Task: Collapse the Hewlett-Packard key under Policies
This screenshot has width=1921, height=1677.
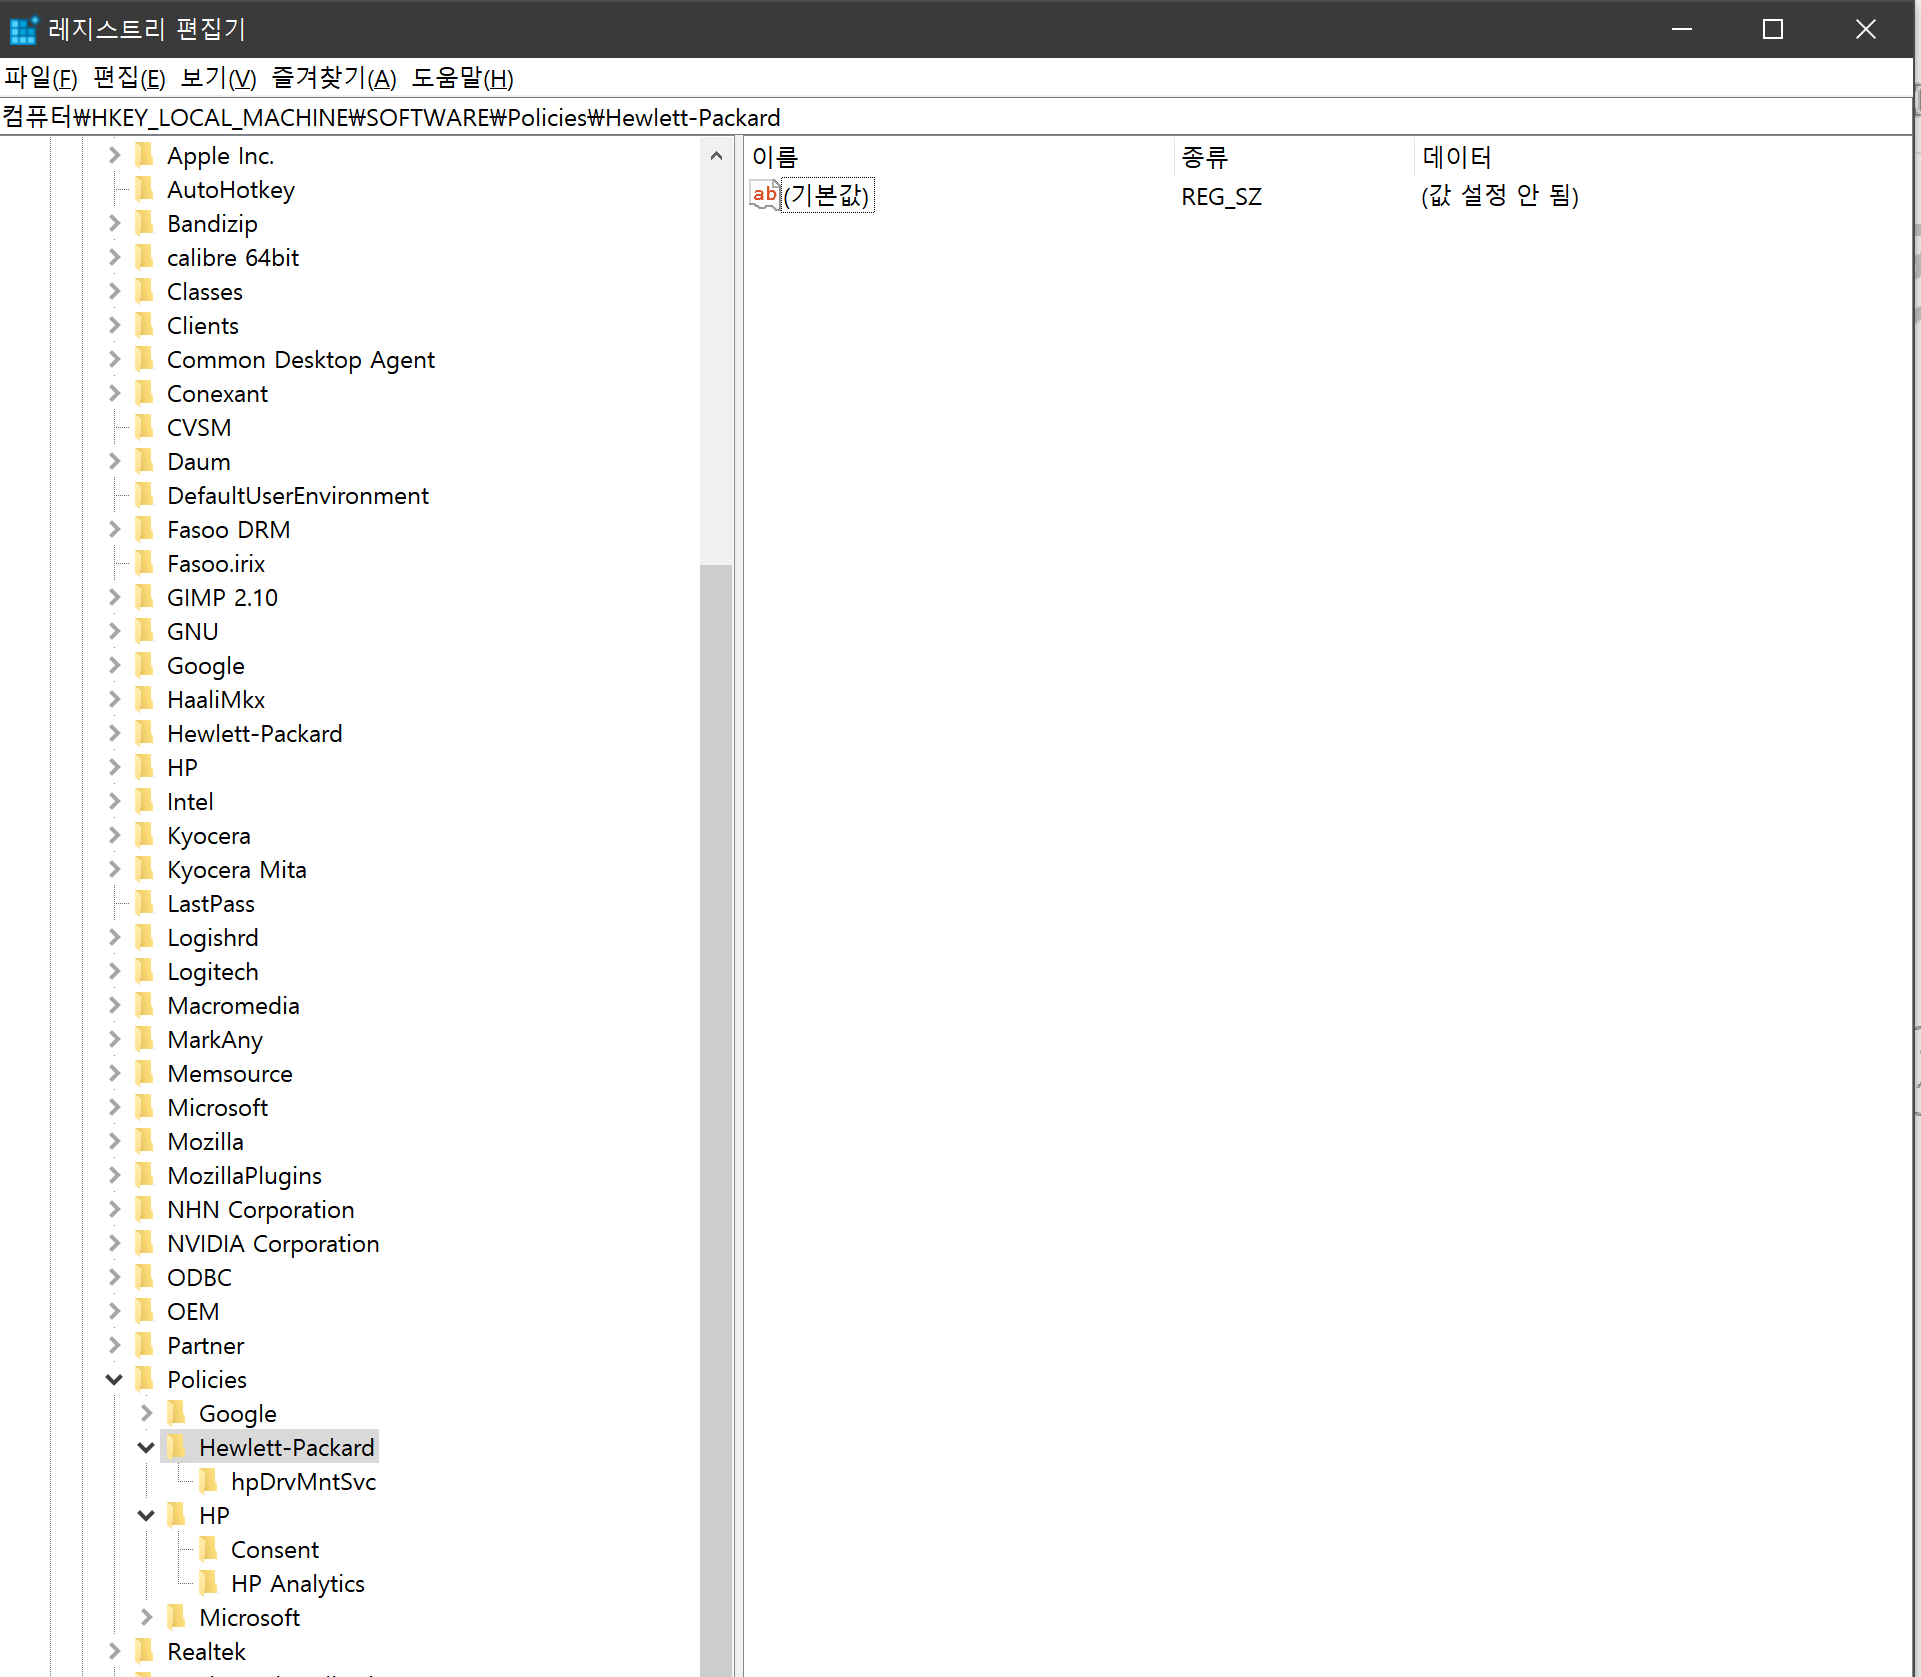Action: coord(146,1447)
